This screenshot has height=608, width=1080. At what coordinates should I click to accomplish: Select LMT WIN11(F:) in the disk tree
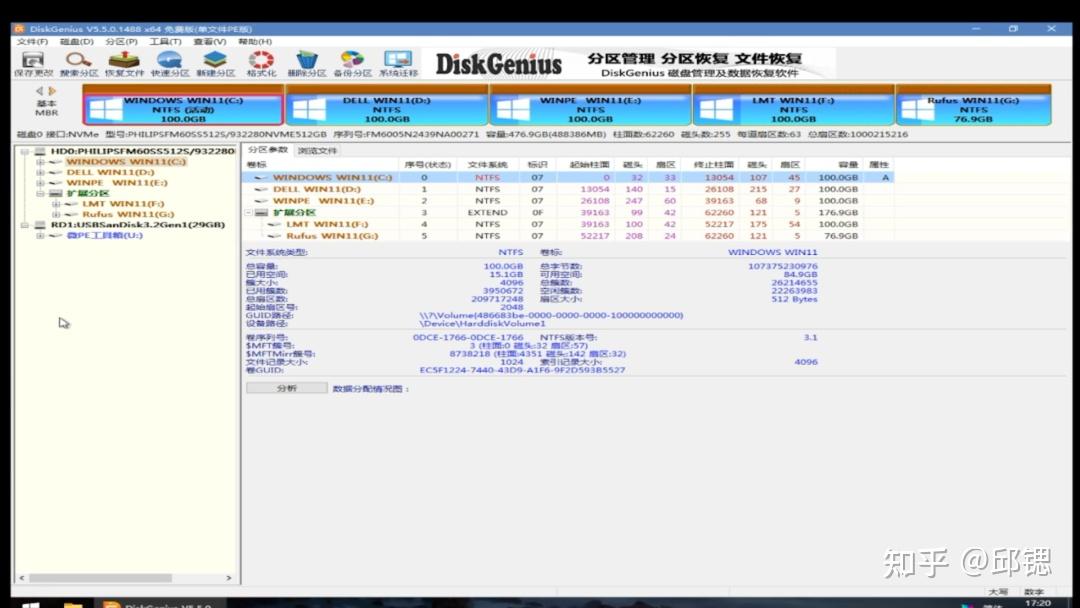[123, 204]
